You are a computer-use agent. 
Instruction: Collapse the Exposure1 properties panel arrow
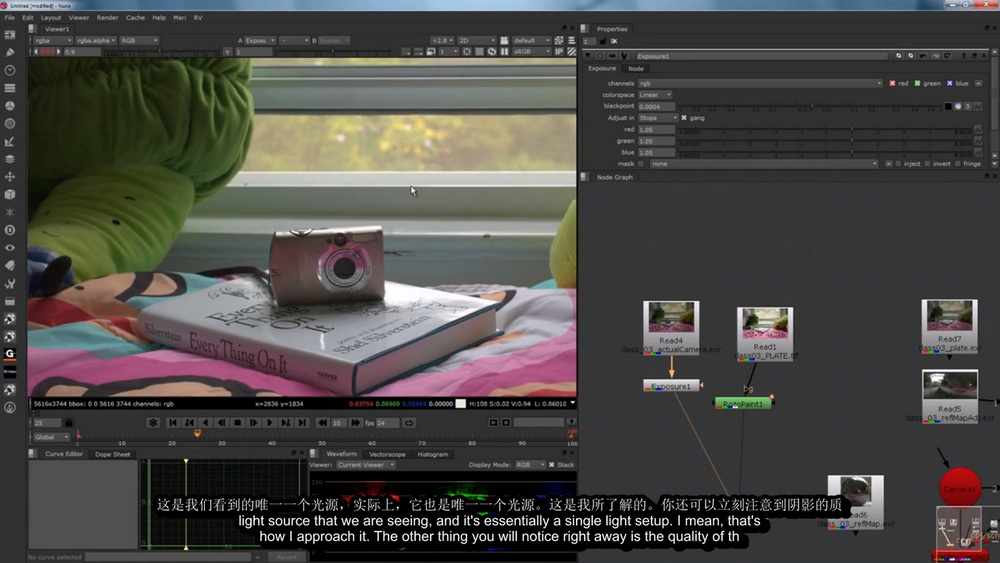pos(587,56)
